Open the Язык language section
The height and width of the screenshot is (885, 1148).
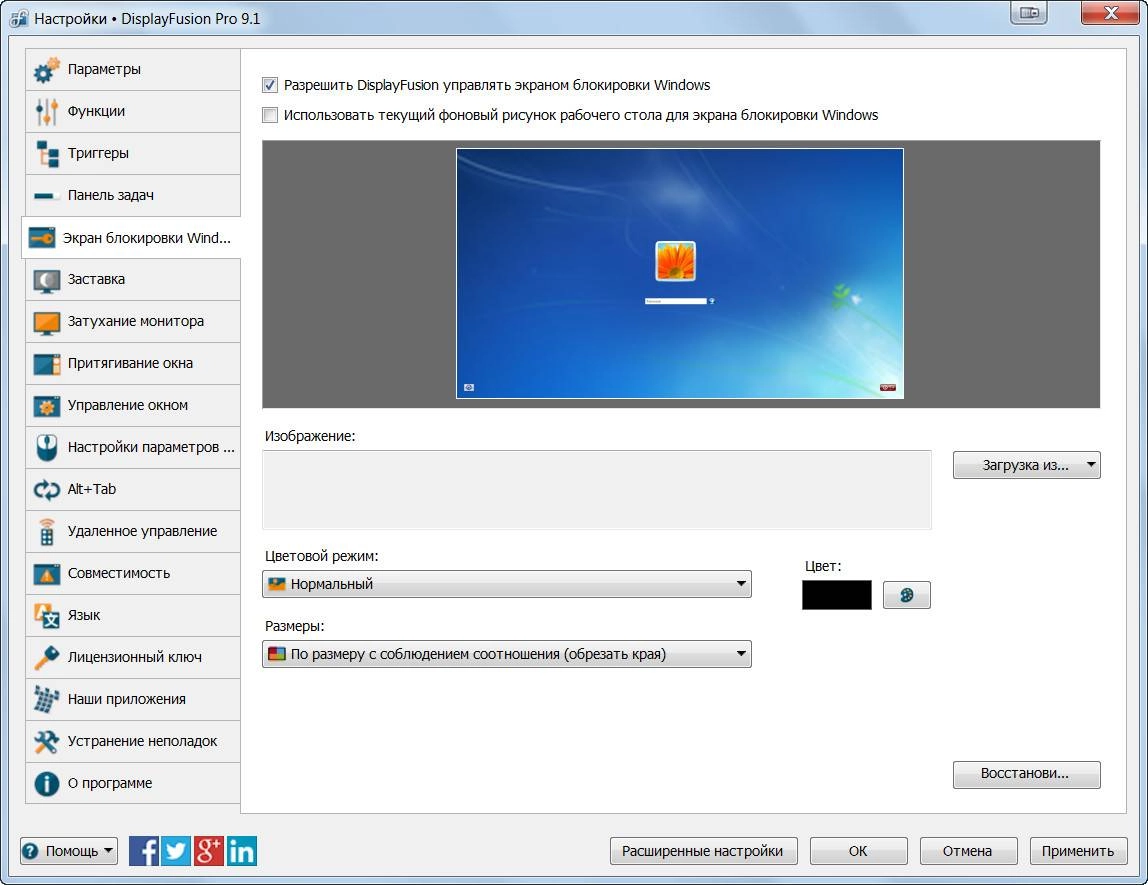(x=133, y=616)
